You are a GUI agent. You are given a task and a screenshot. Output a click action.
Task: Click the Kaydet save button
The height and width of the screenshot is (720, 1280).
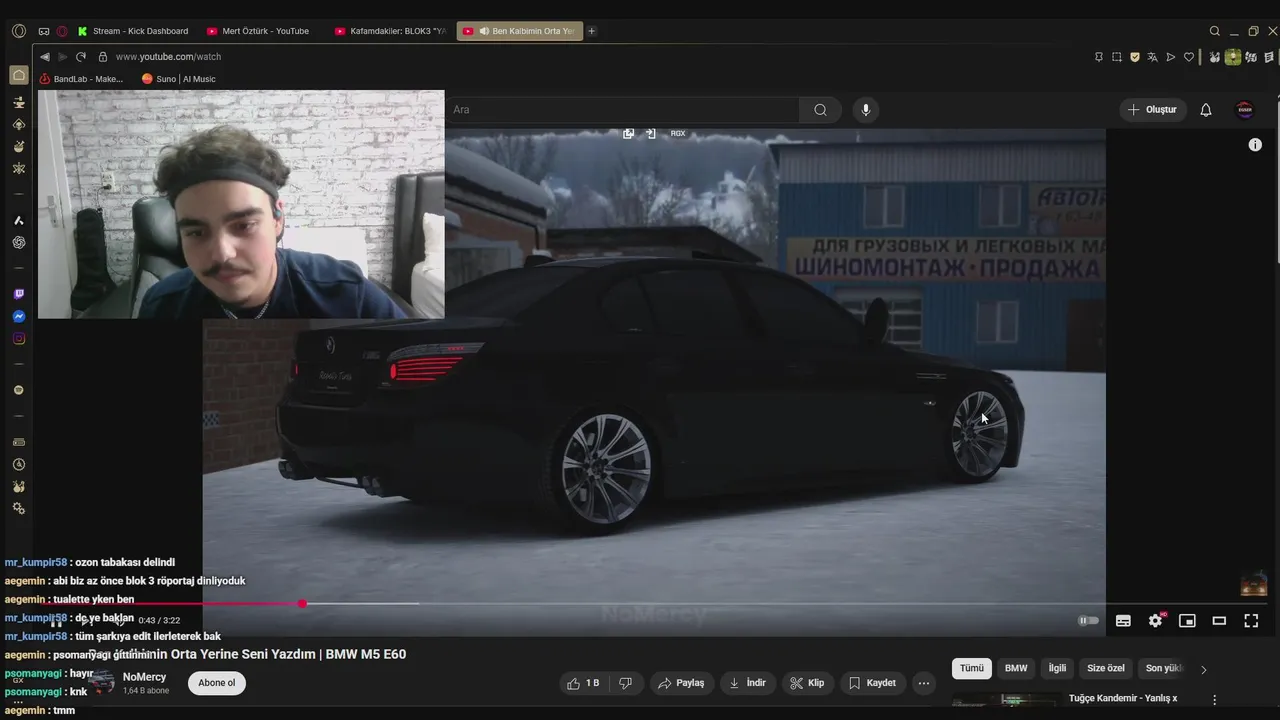[x=872, y=683]
